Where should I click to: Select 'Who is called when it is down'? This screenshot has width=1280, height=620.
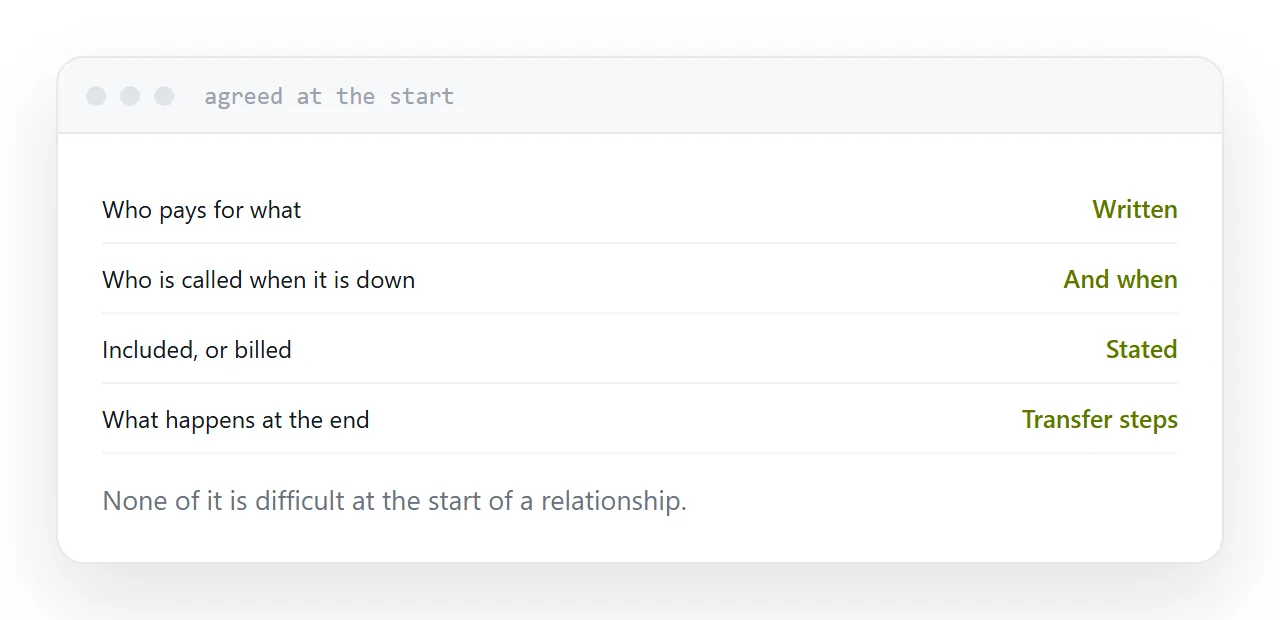[x=258, y=280]
